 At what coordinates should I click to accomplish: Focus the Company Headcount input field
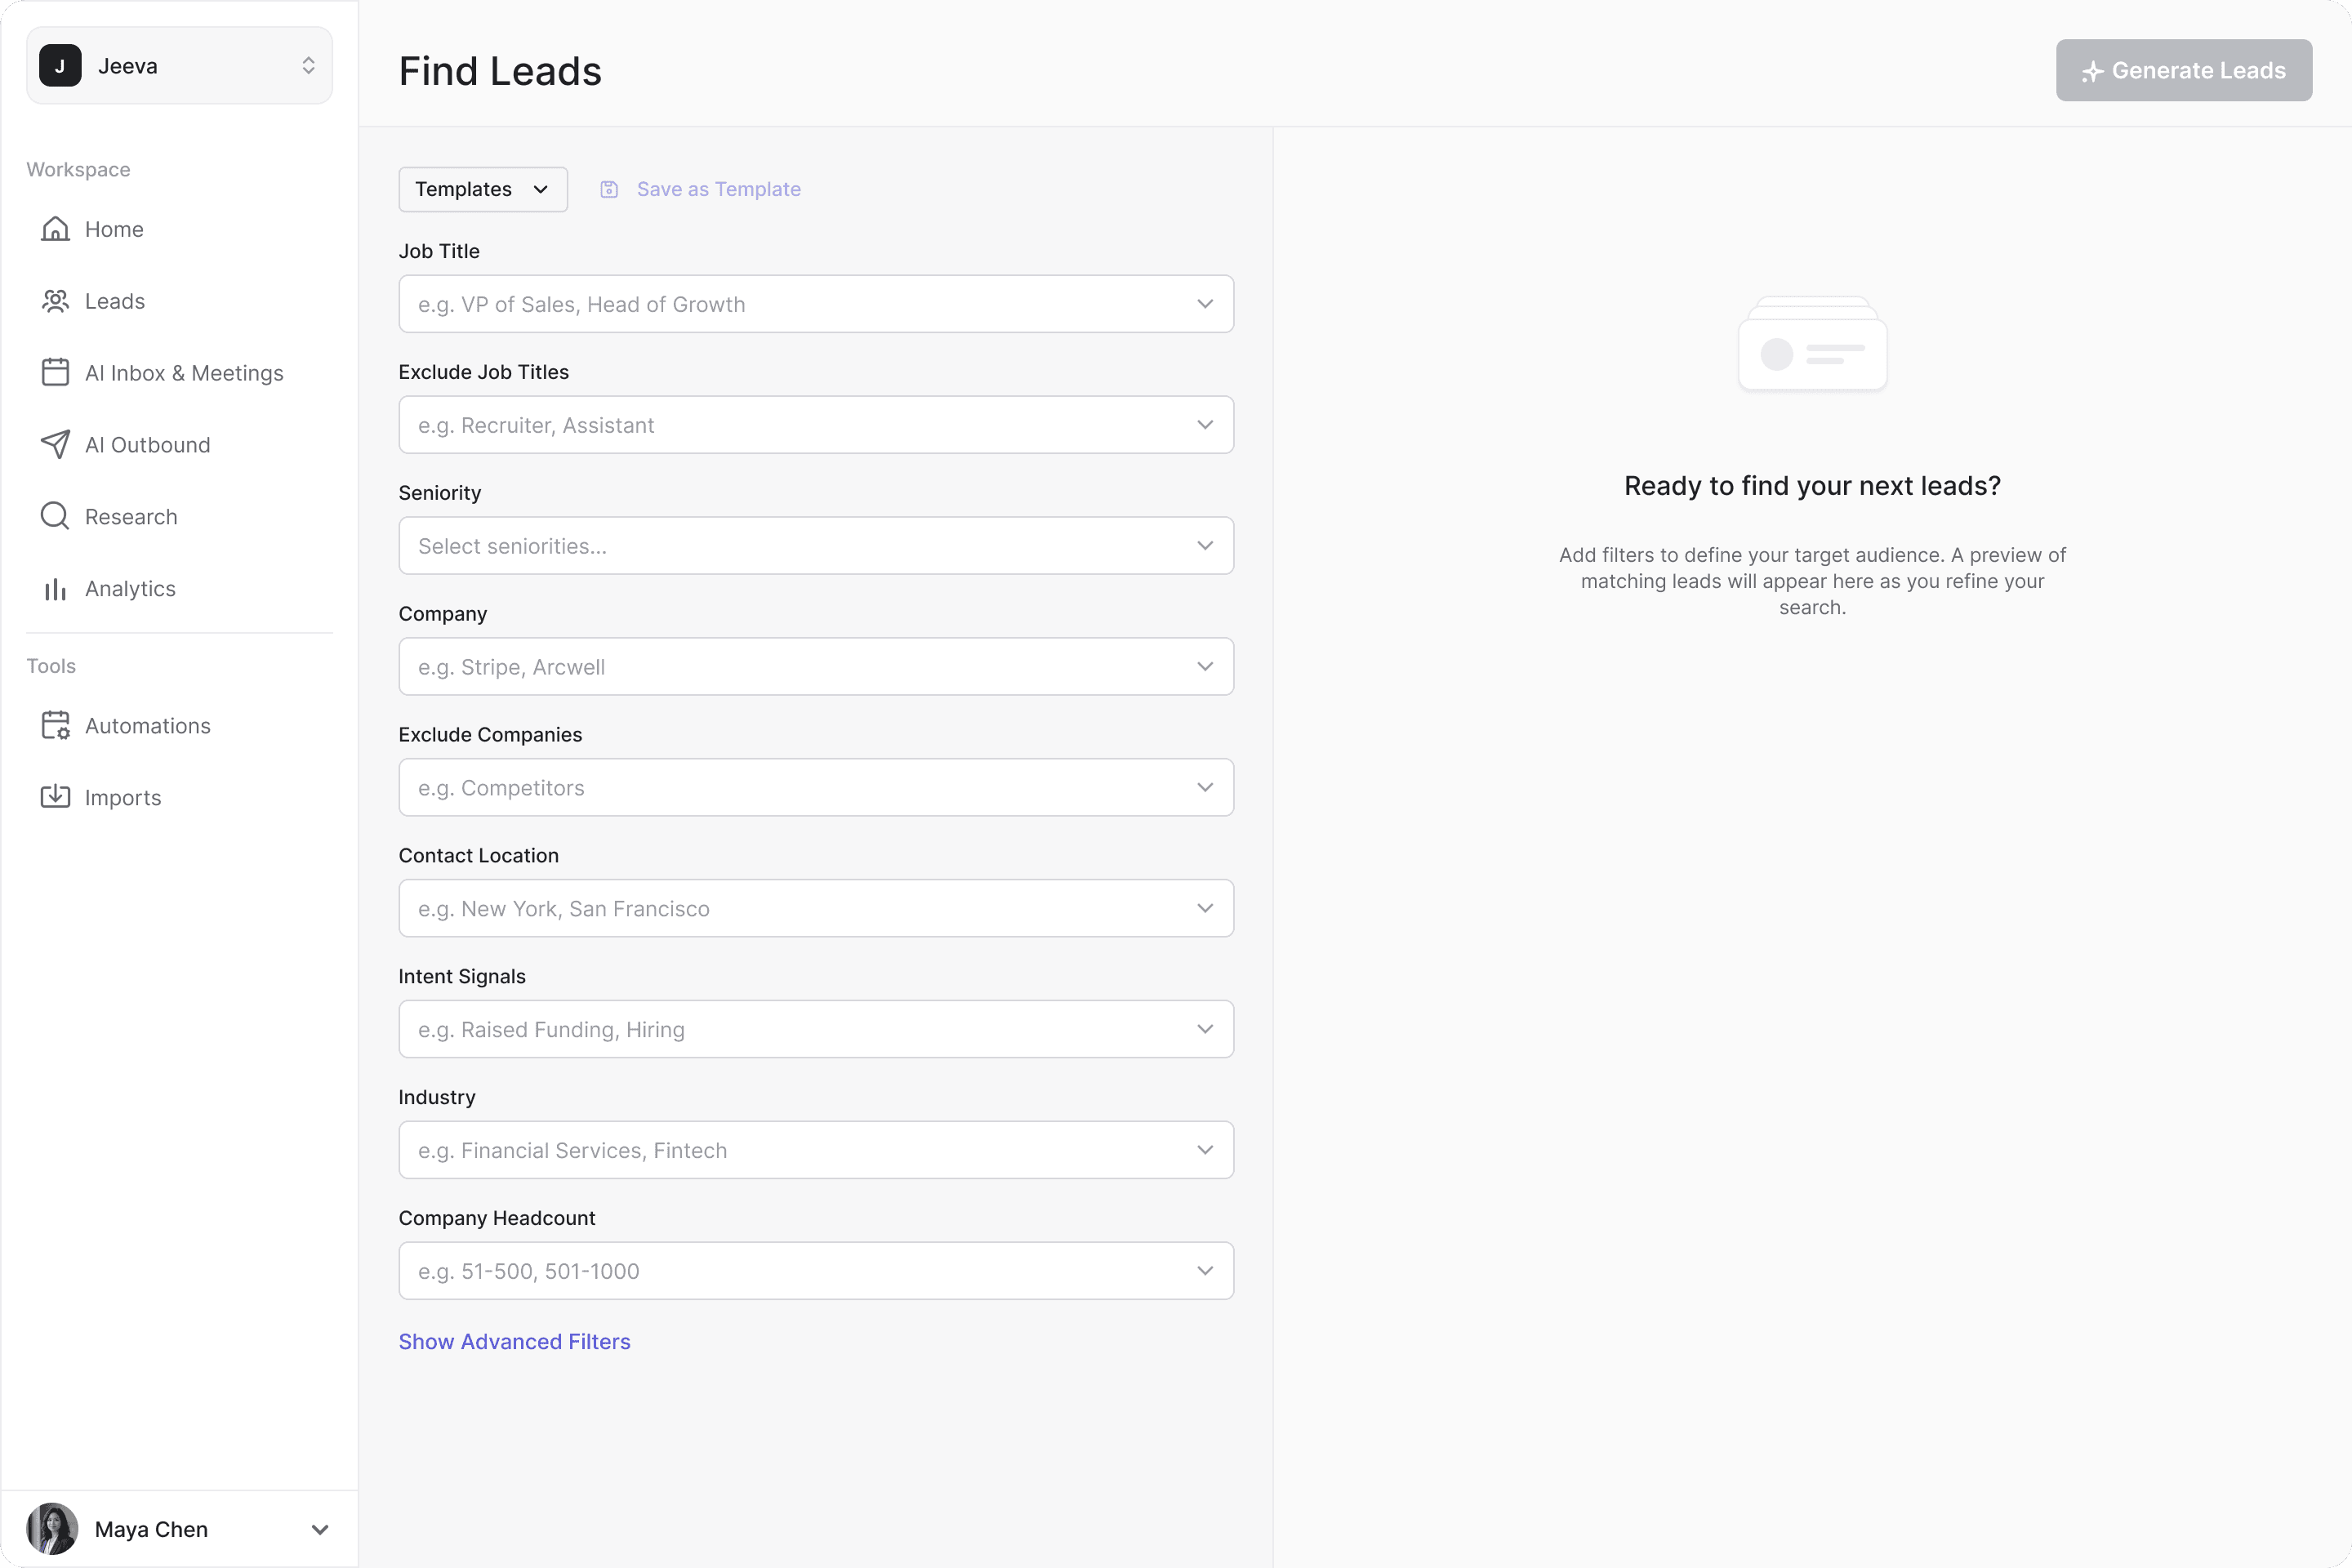tap(816, 1271)
